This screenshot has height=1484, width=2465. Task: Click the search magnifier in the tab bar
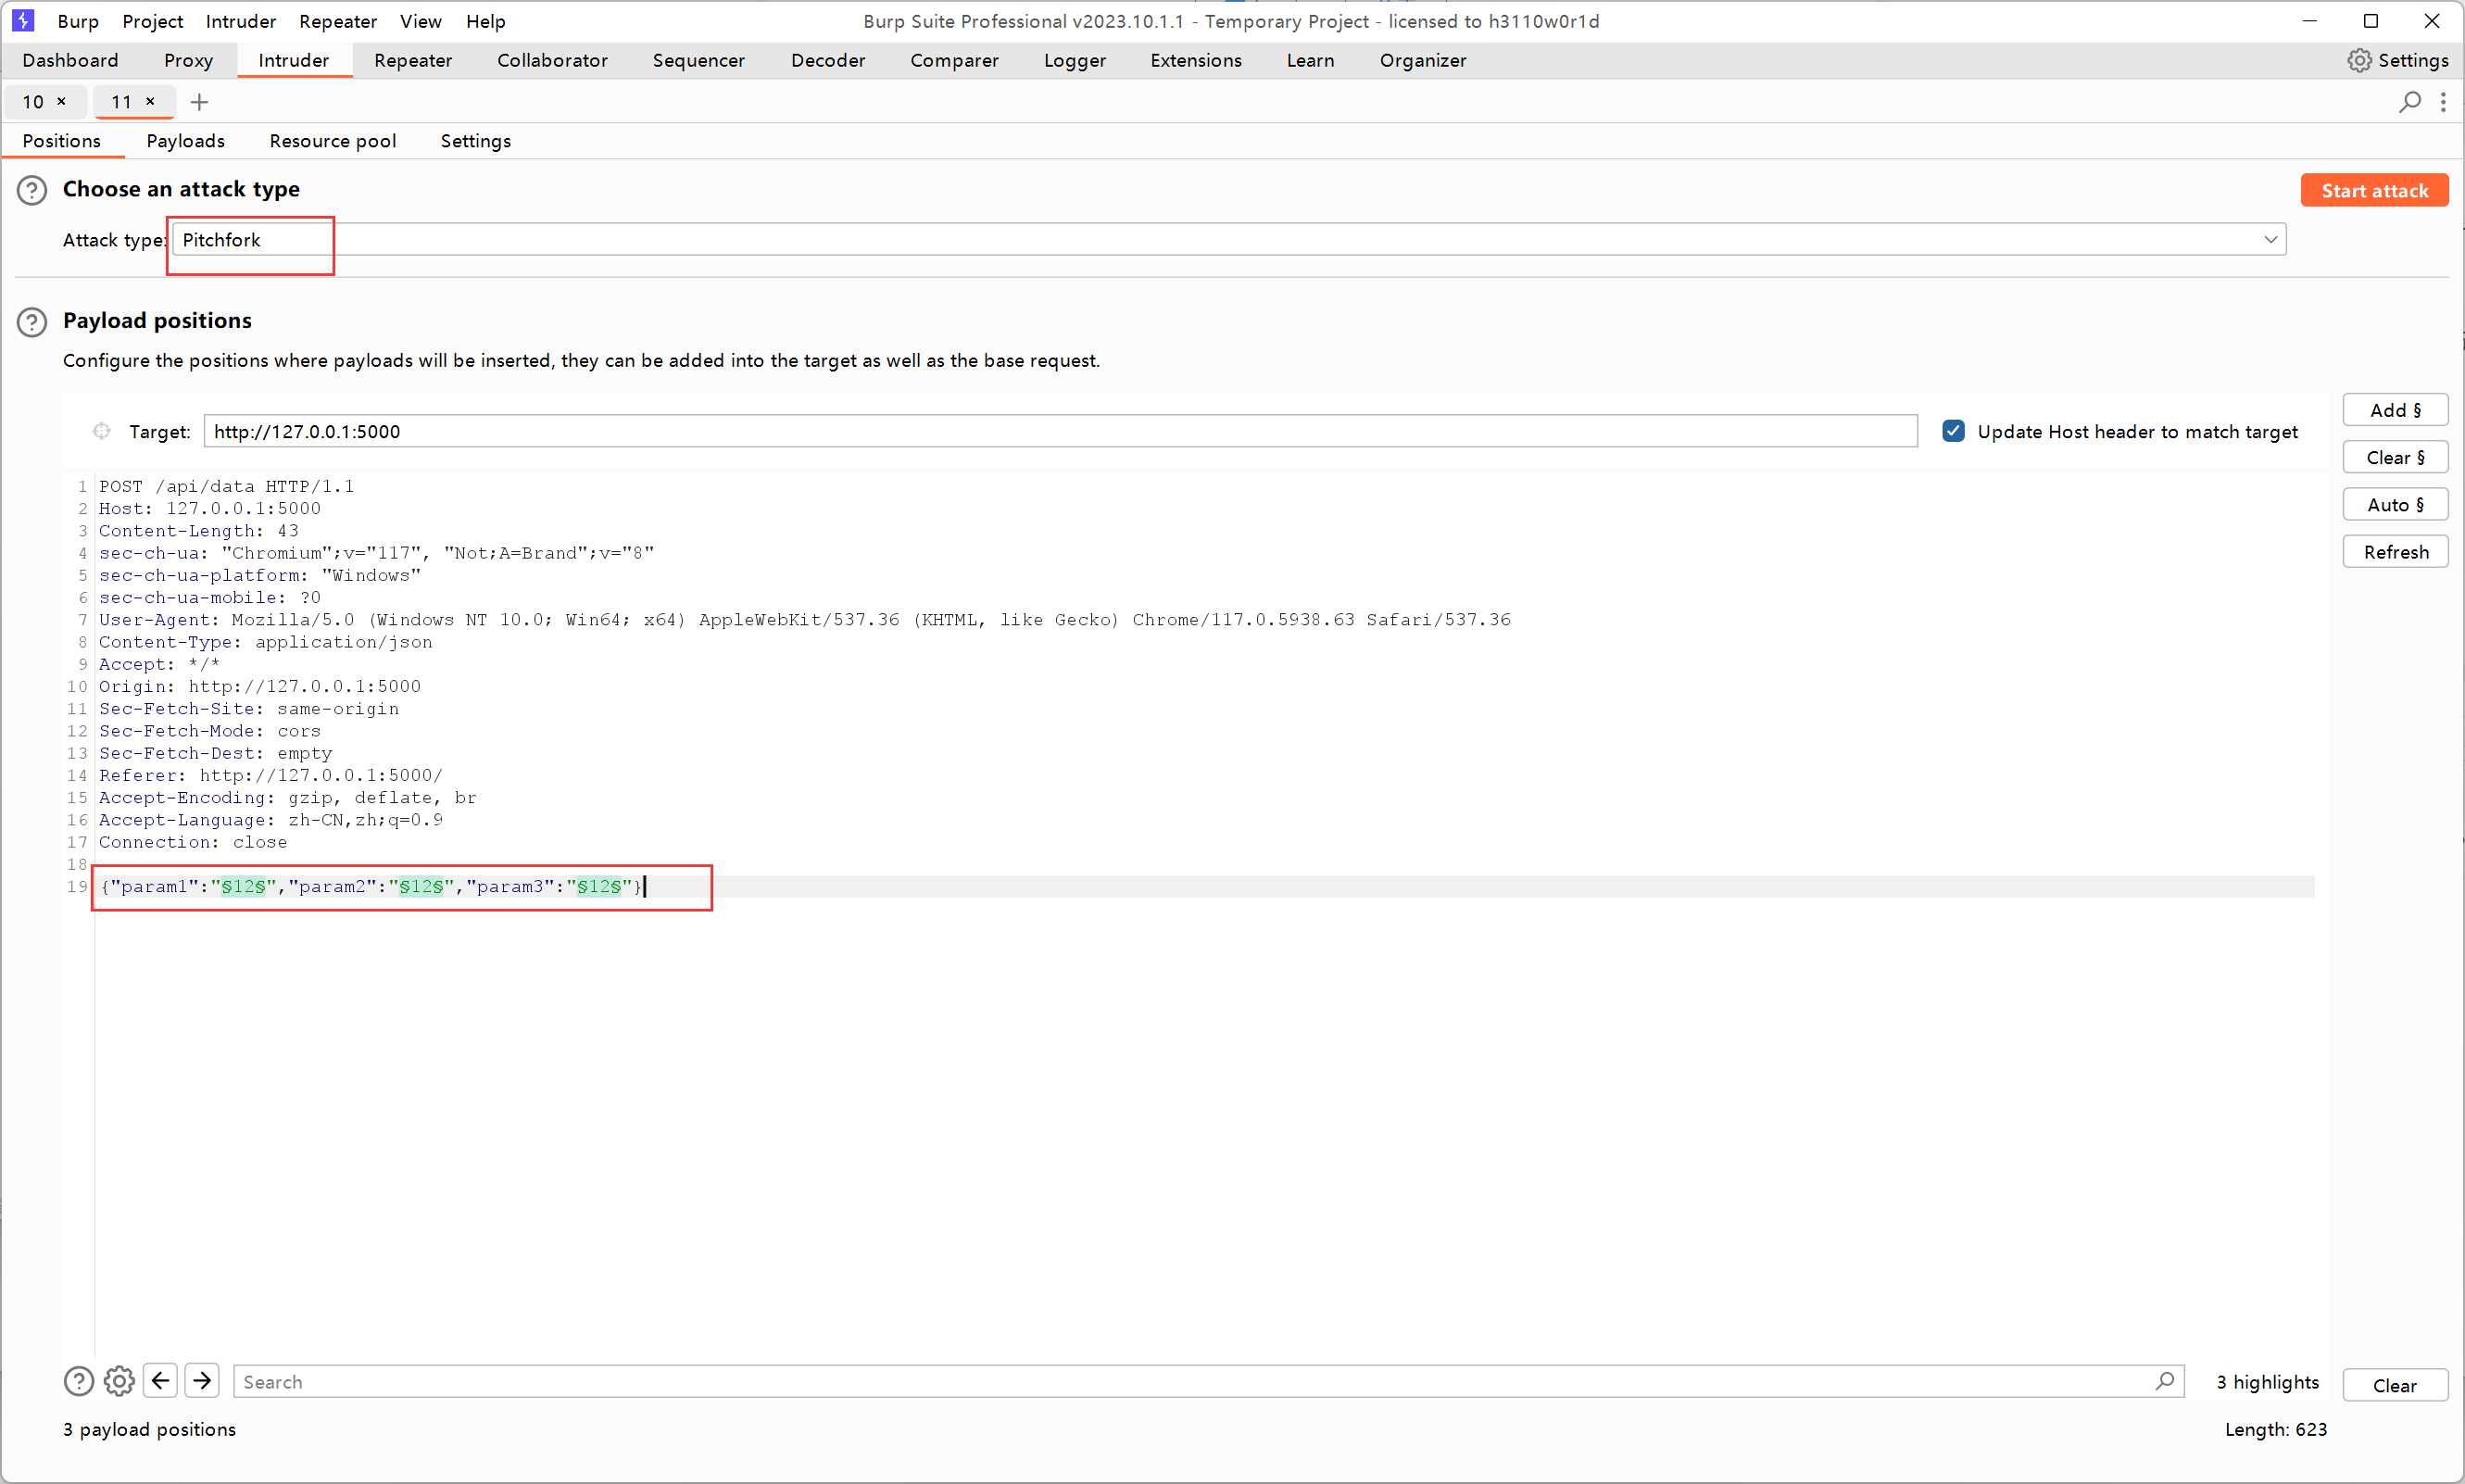click(x=2410, y=102)
